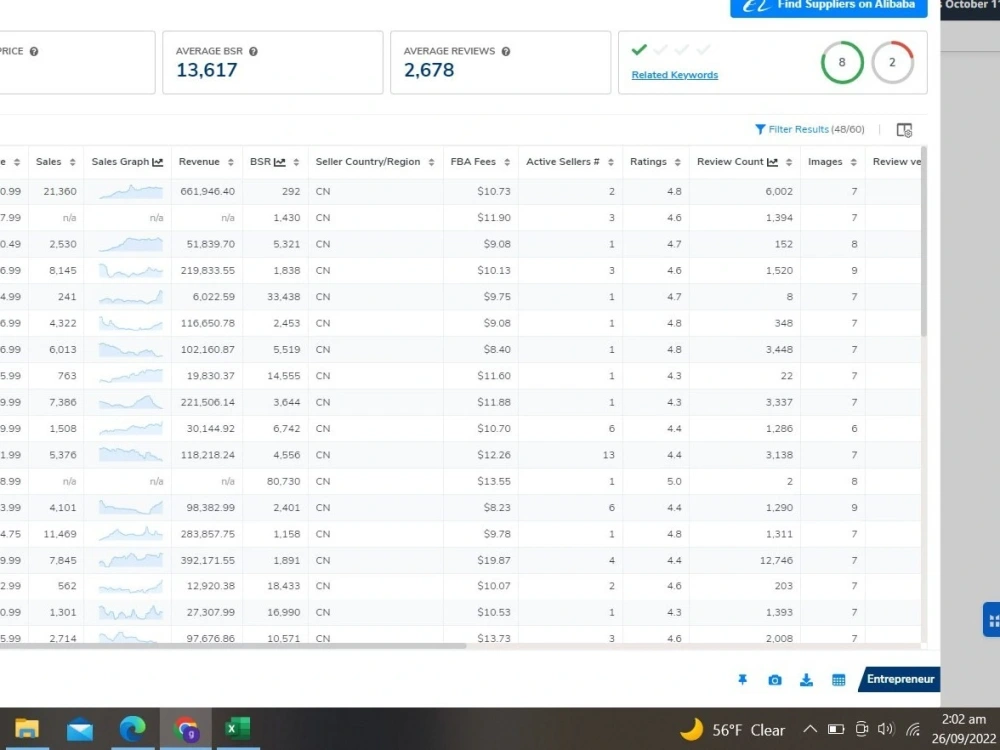Click the red score circle showing 2

[892, 62]
